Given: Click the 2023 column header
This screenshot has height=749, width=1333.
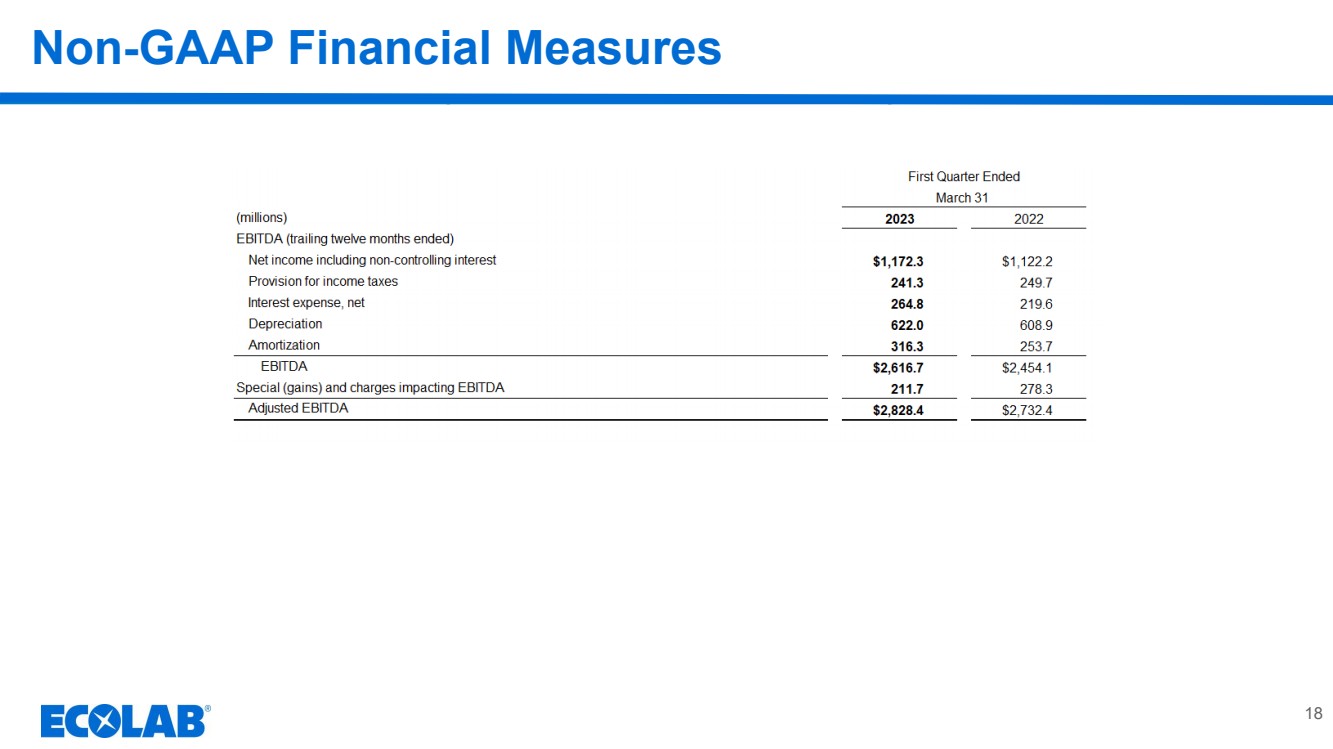Looking at the screenshot, I should pos(900,219).
